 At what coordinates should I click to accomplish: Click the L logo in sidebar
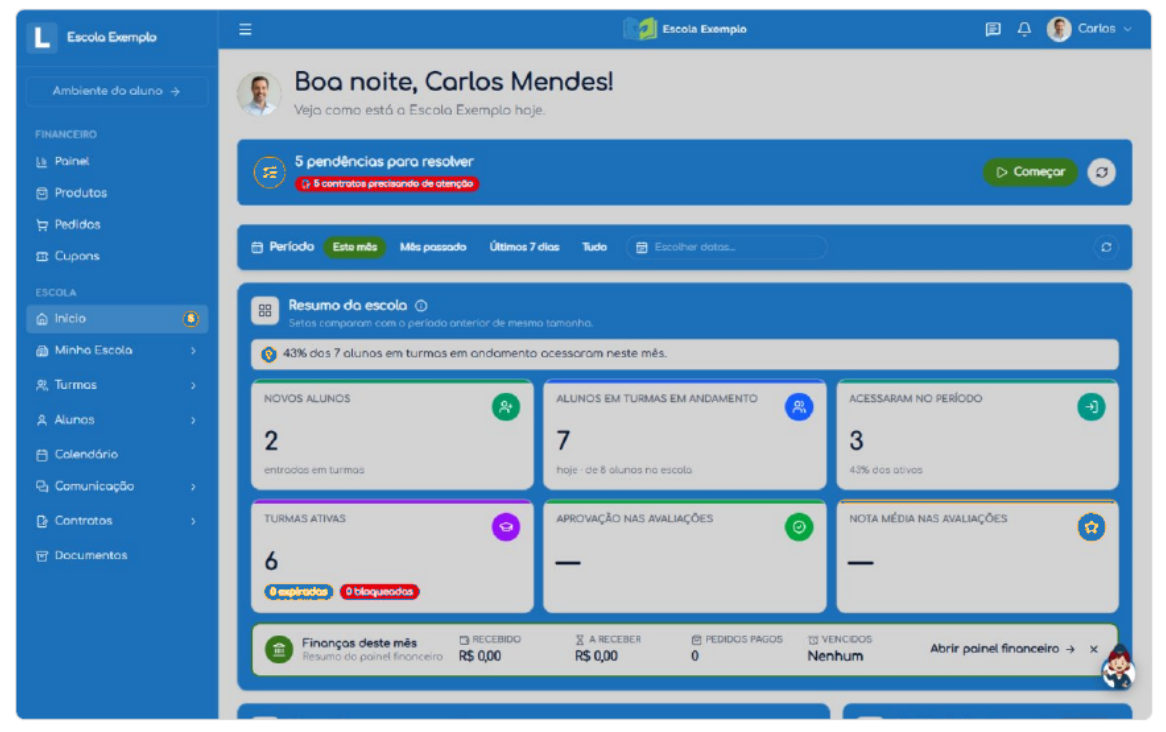click(42, 36)
